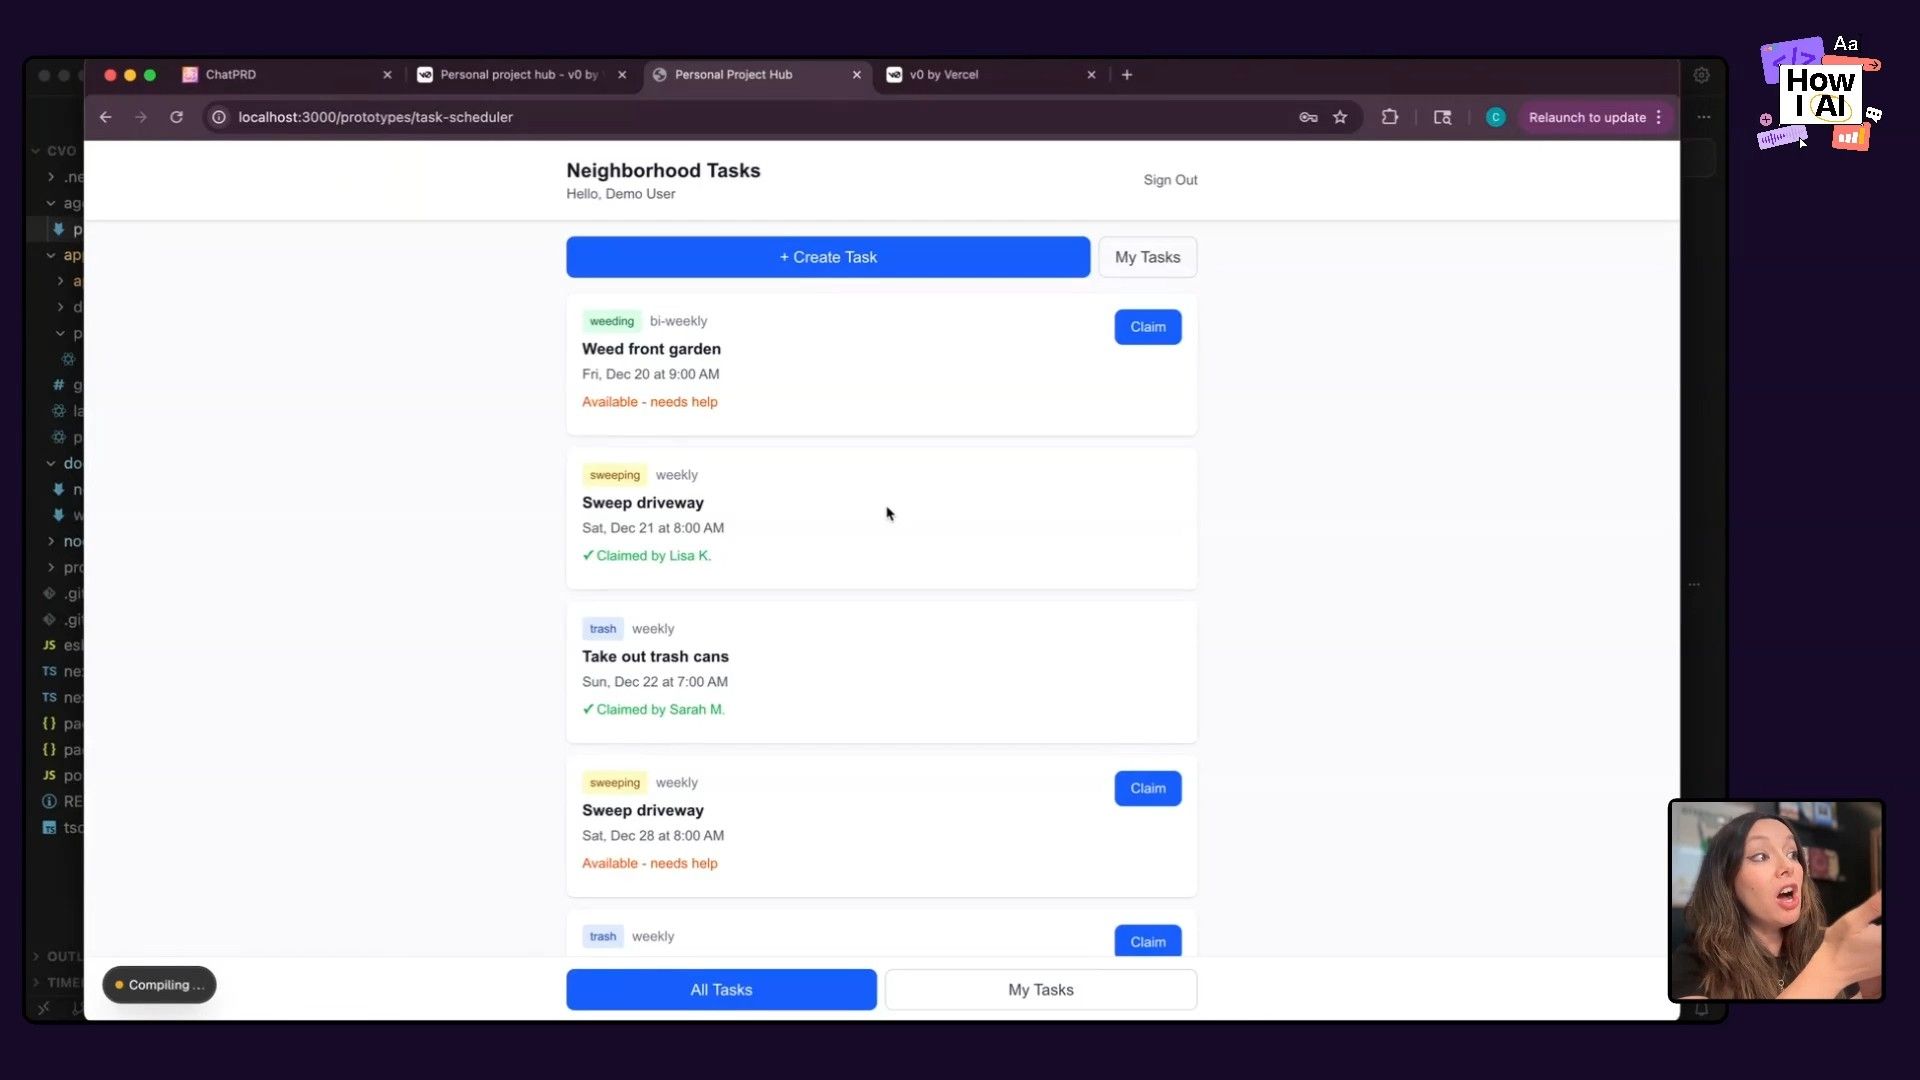The width and height of the screenshot is (1920, 1080).
Task: Click the Compiling status indicator
Action: (x=159, y=985)
